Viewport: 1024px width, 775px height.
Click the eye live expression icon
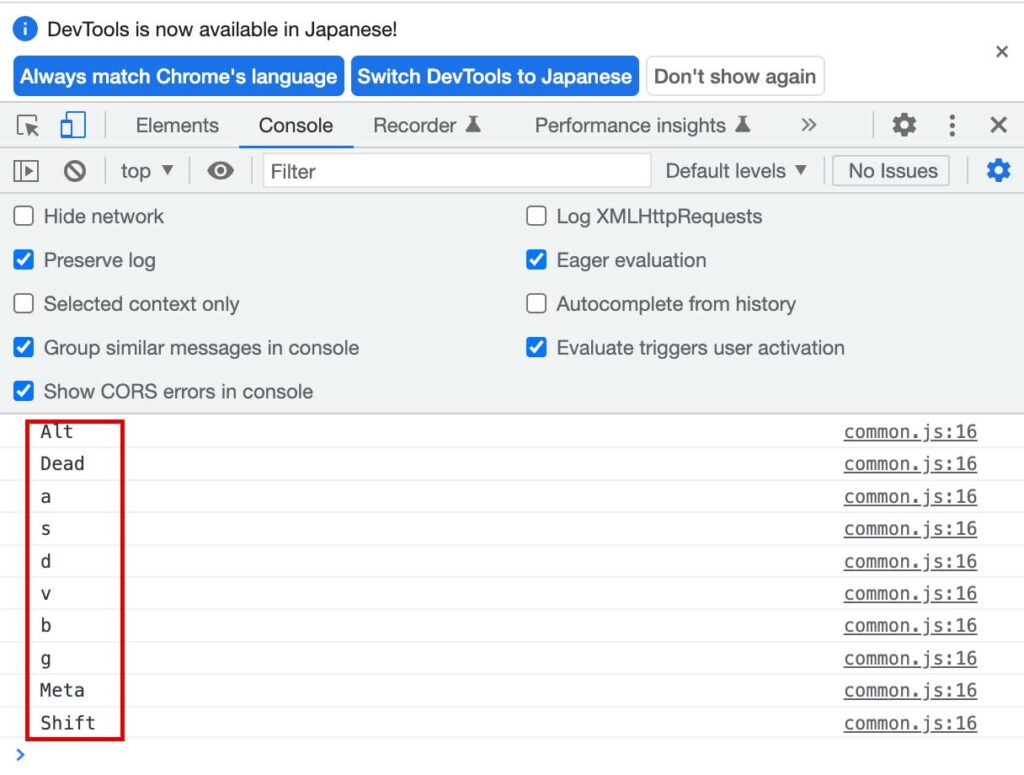(220, 171)
